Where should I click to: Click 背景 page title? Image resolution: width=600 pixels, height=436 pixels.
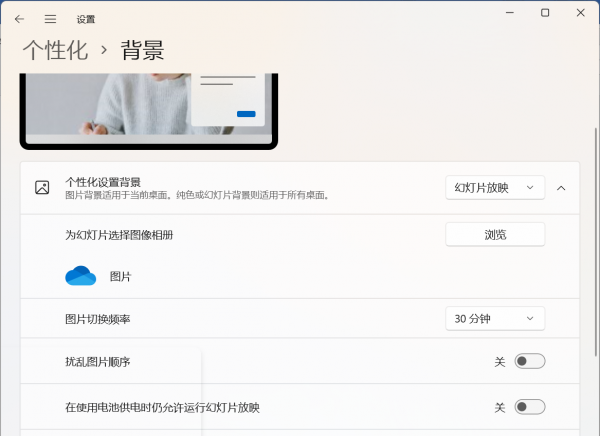(x=143, y=50)
